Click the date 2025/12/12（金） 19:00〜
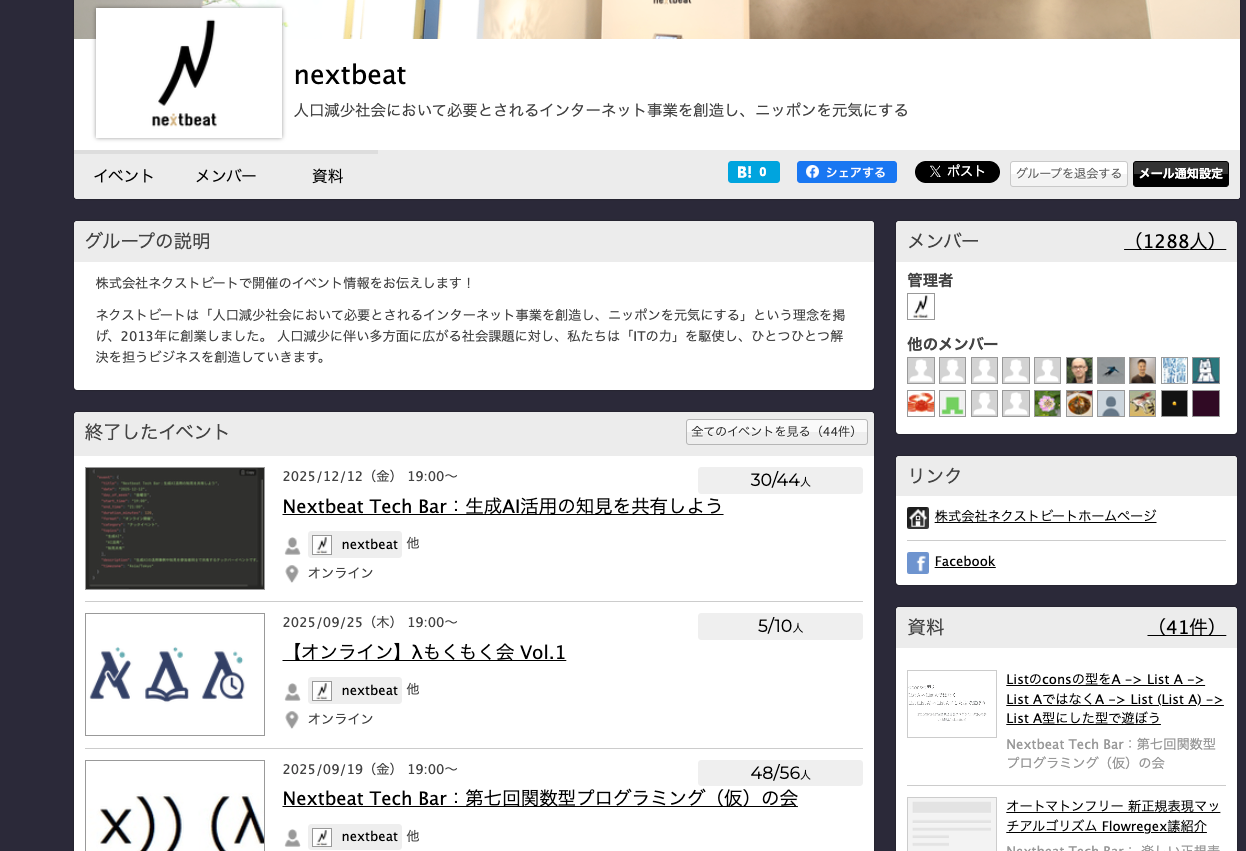 pos(370,476)
